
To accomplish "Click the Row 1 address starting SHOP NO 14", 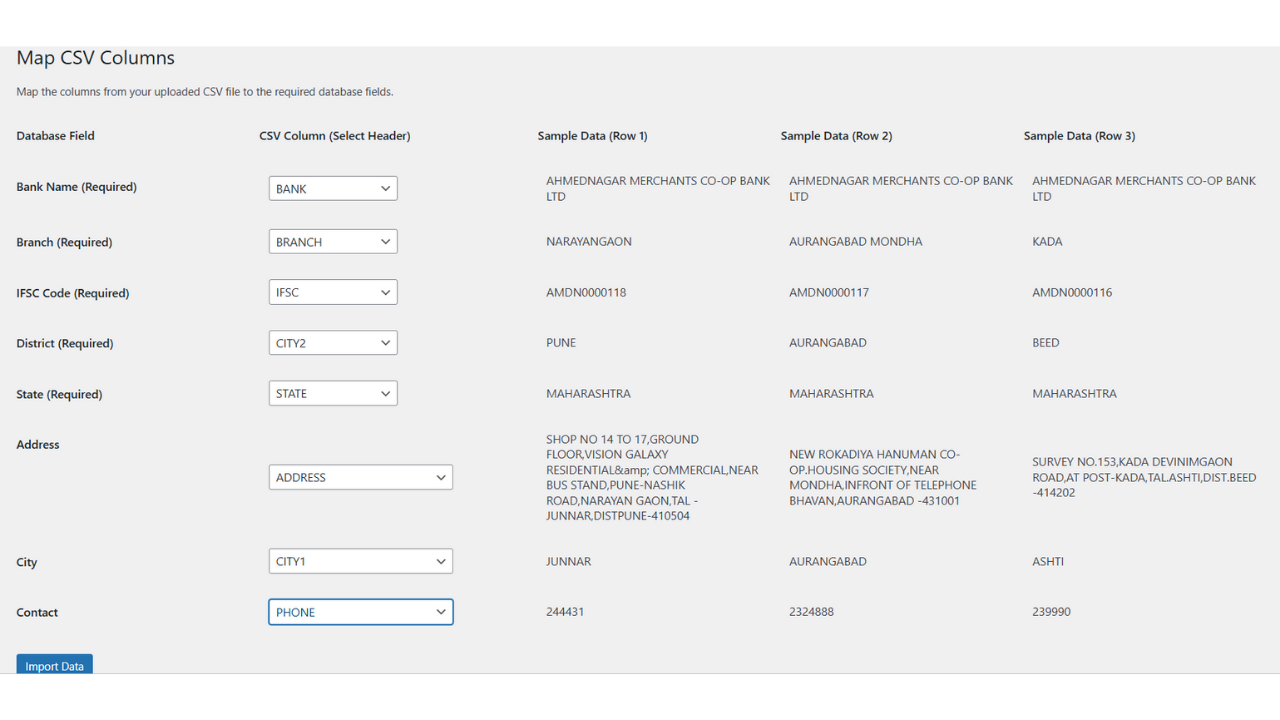I will click(x=652, y=478).
